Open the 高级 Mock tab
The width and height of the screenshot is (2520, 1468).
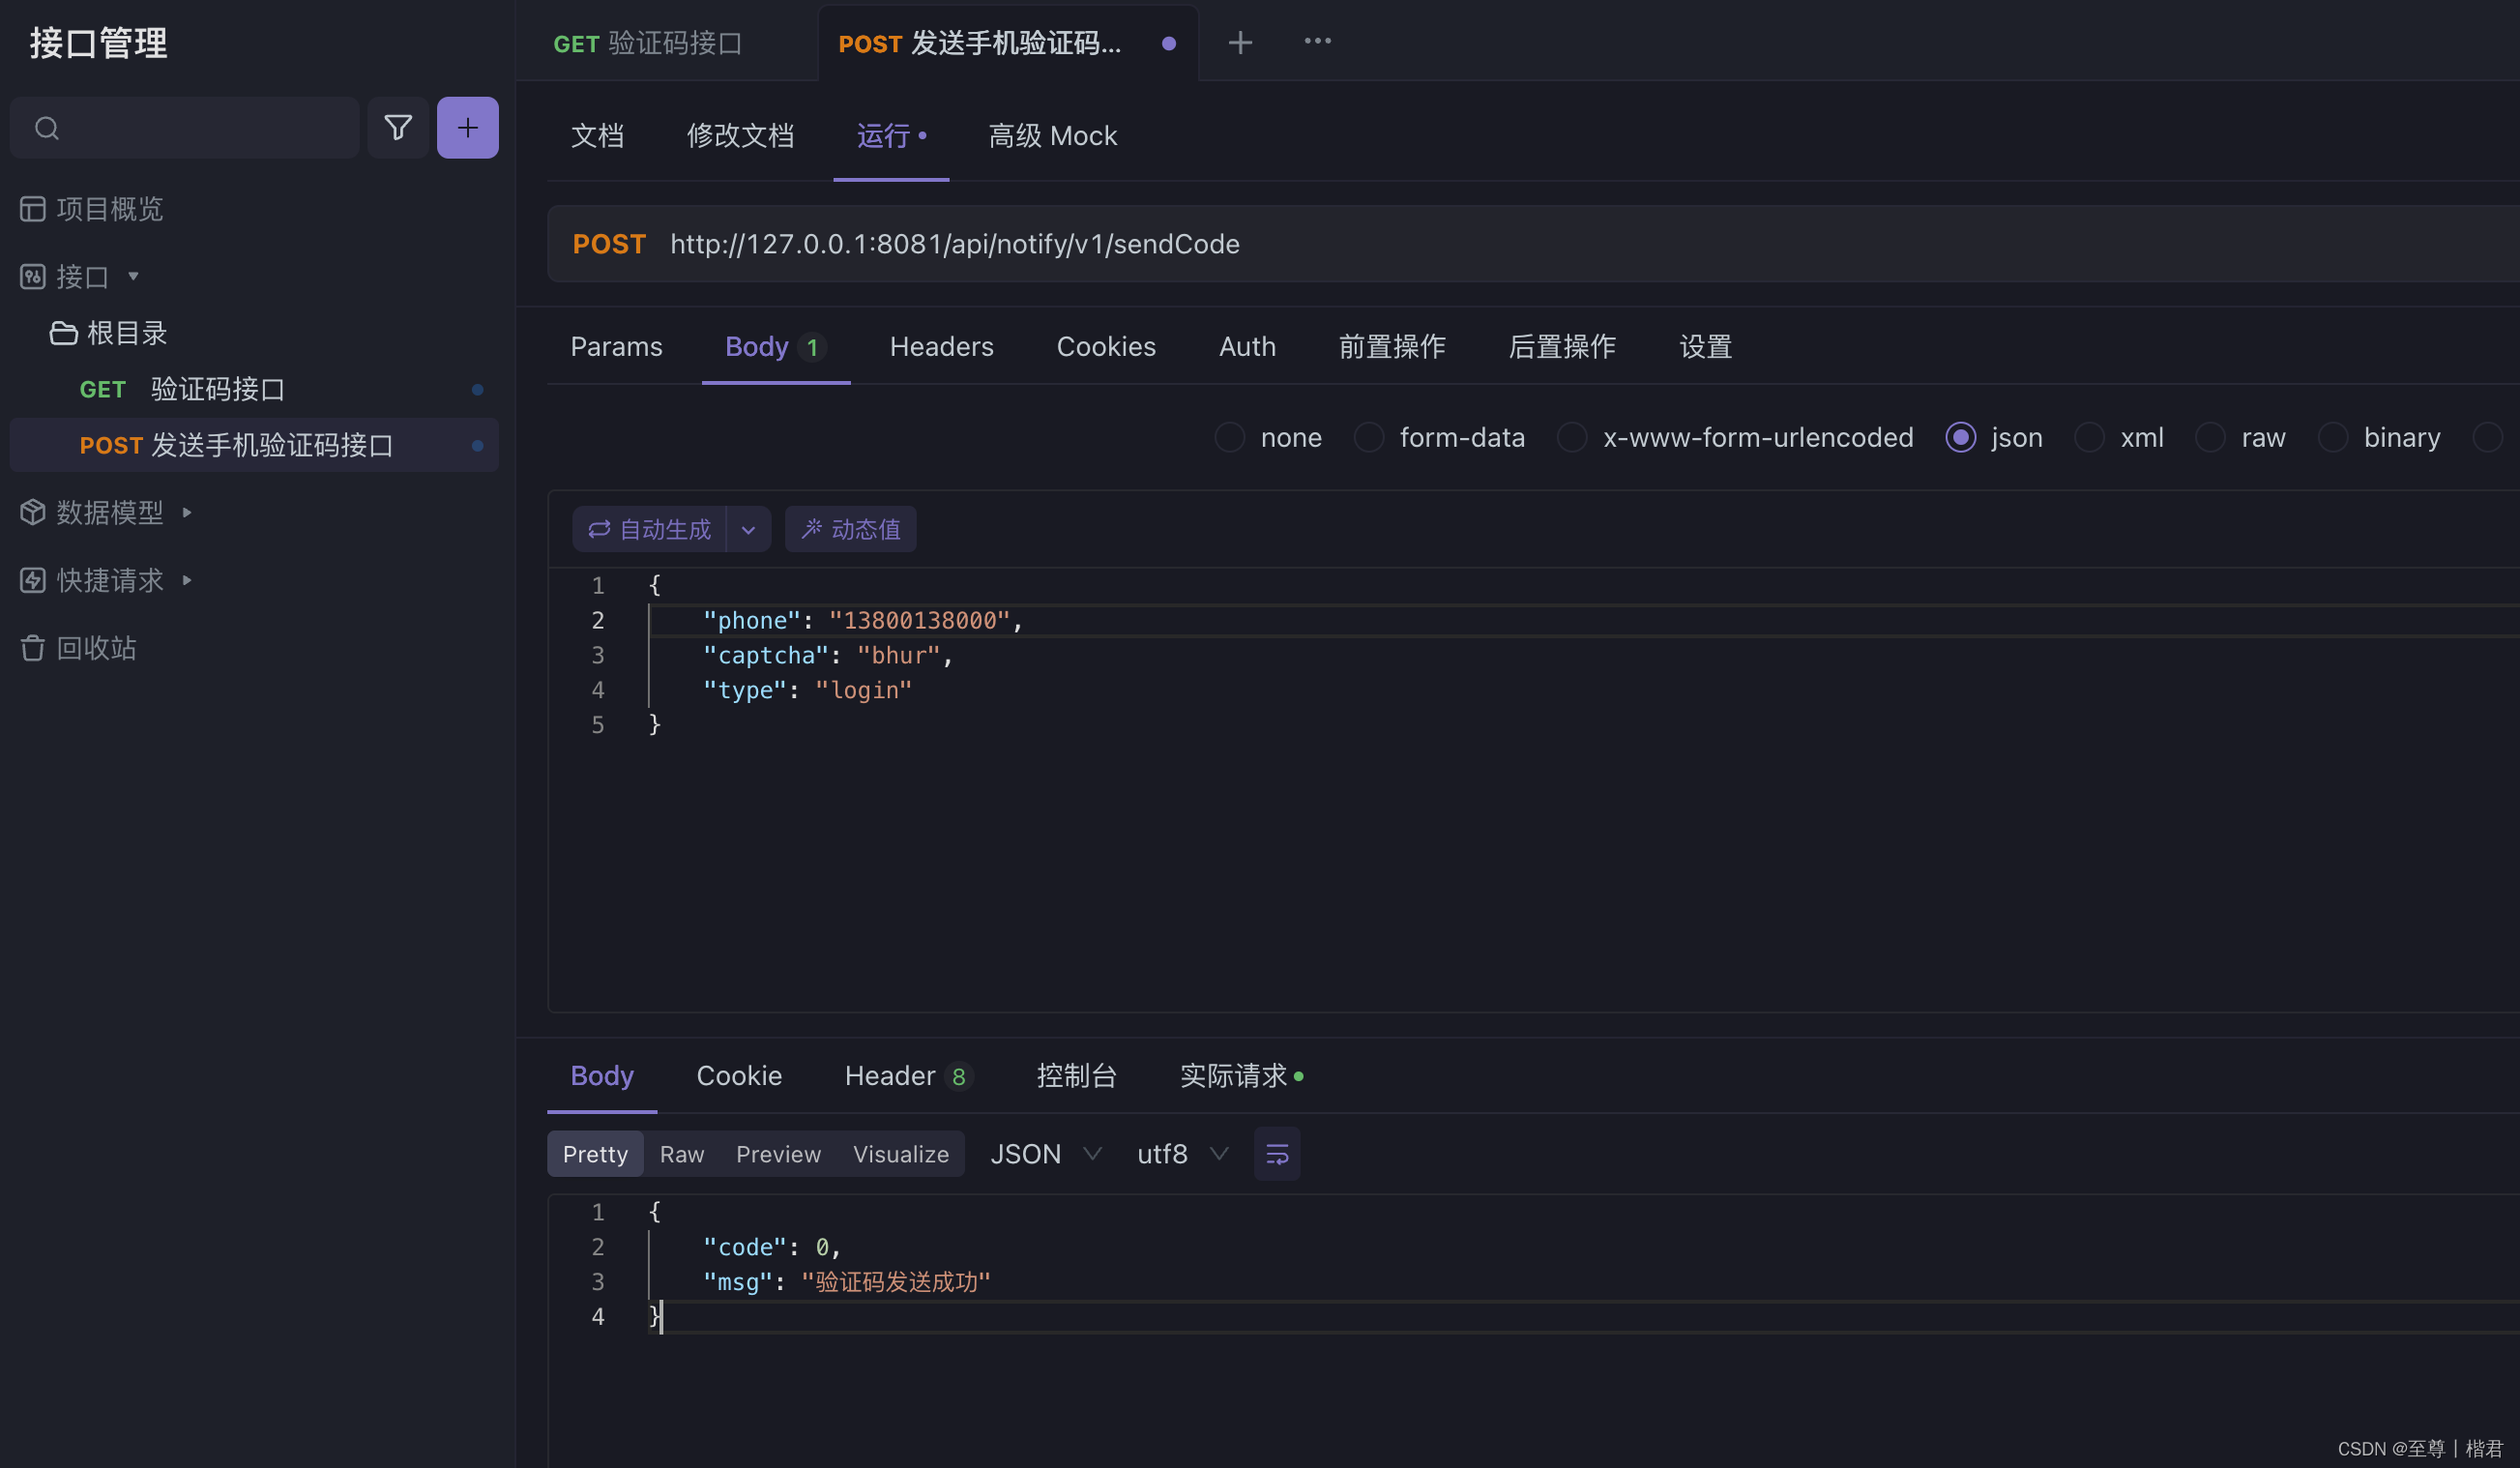coord(1052,135)
